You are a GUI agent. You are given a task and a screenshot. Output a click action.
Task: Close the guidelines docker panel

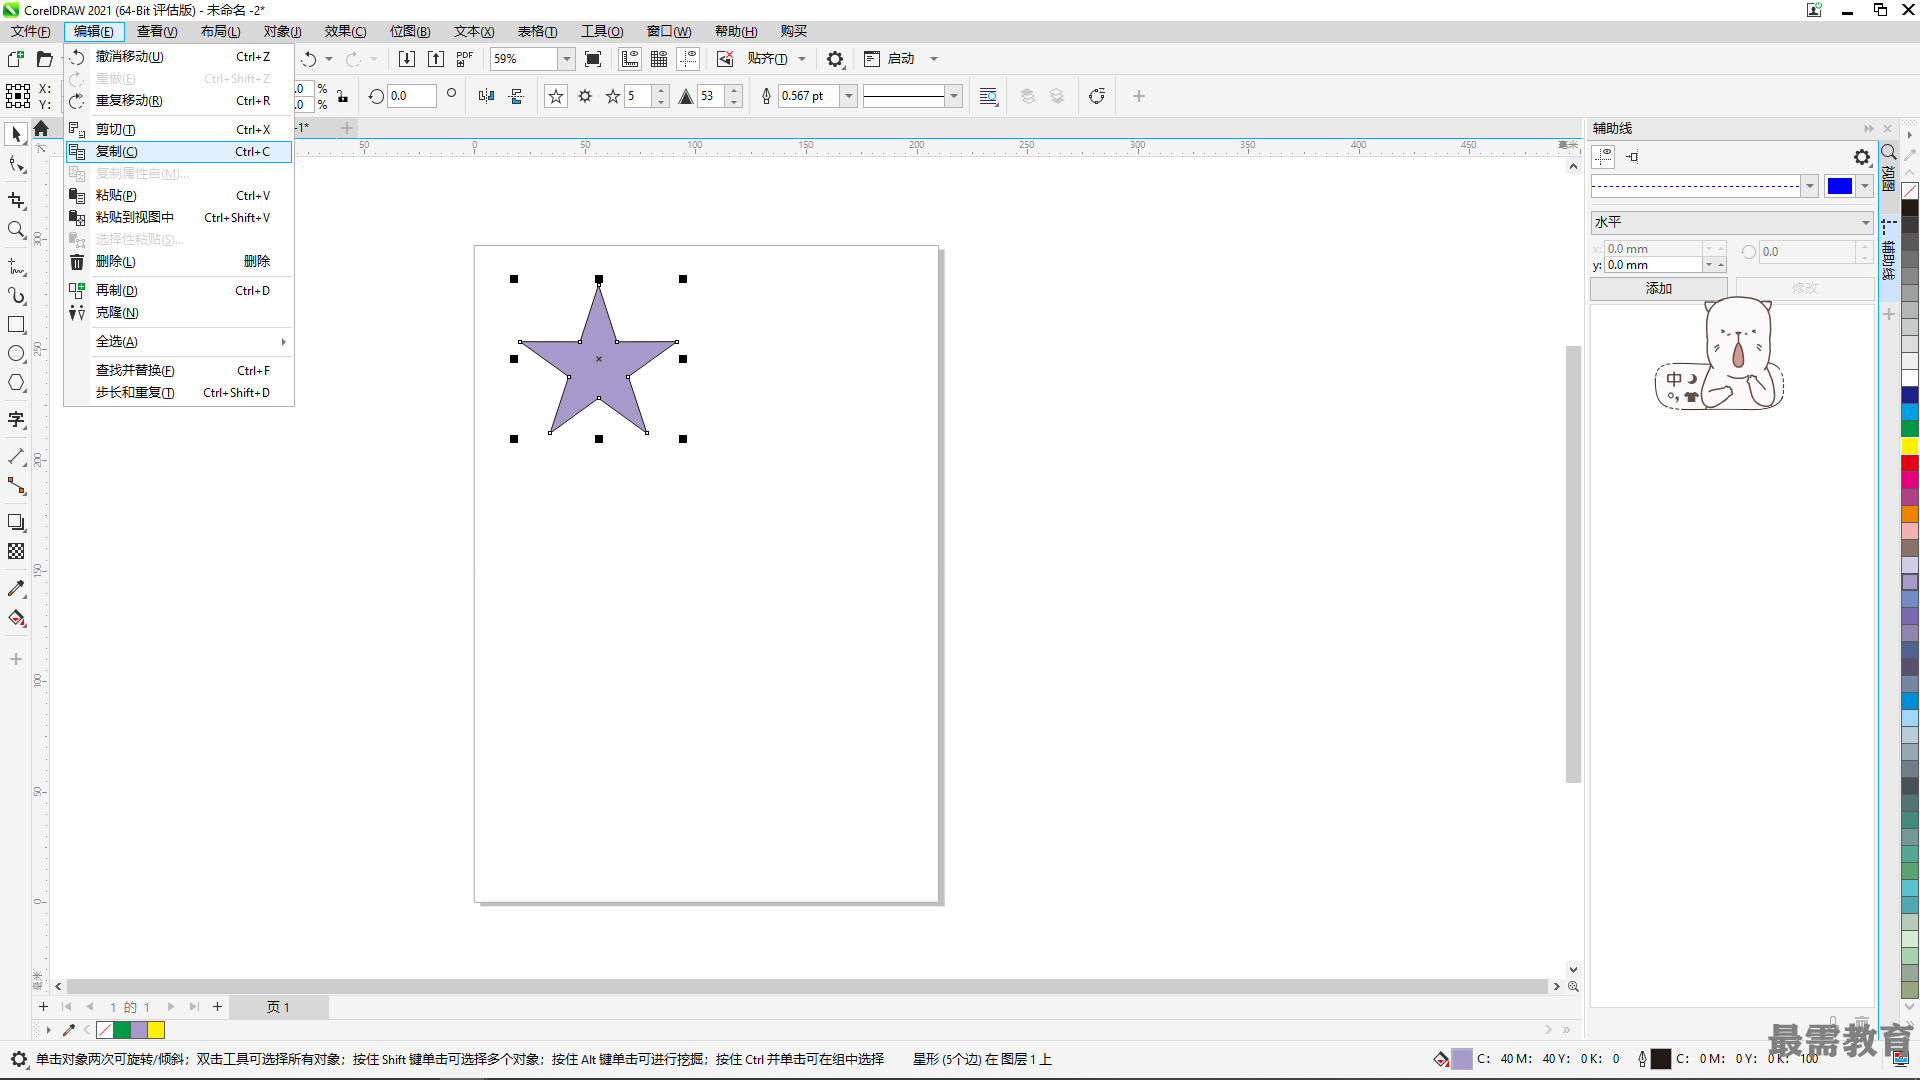point(1888,128)
